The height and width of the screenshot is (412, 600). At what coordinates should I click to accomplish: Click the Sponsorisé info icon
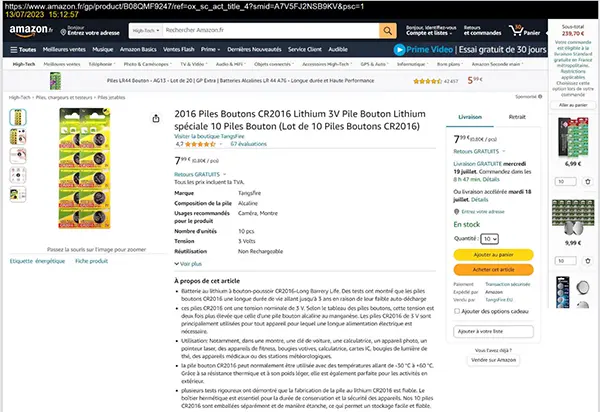click(540, 96)
